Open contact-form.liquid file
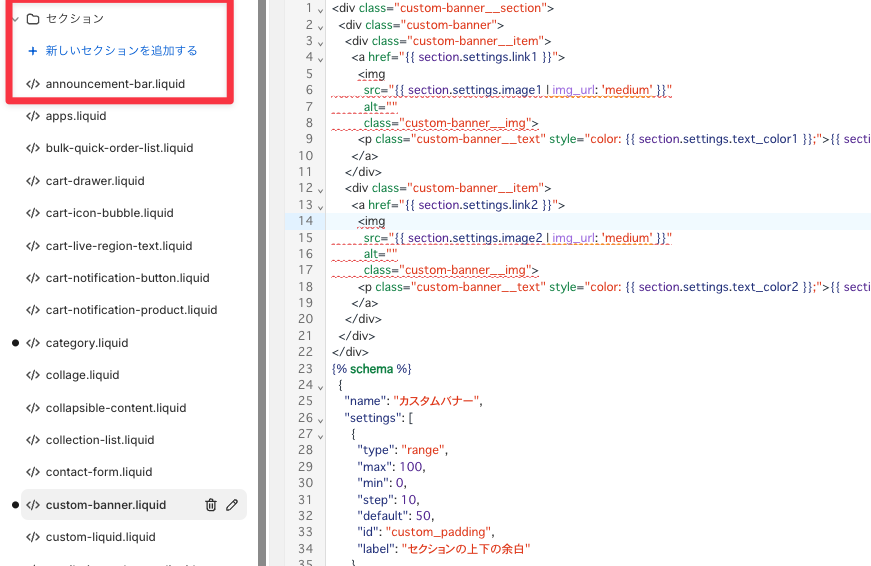 99,472
